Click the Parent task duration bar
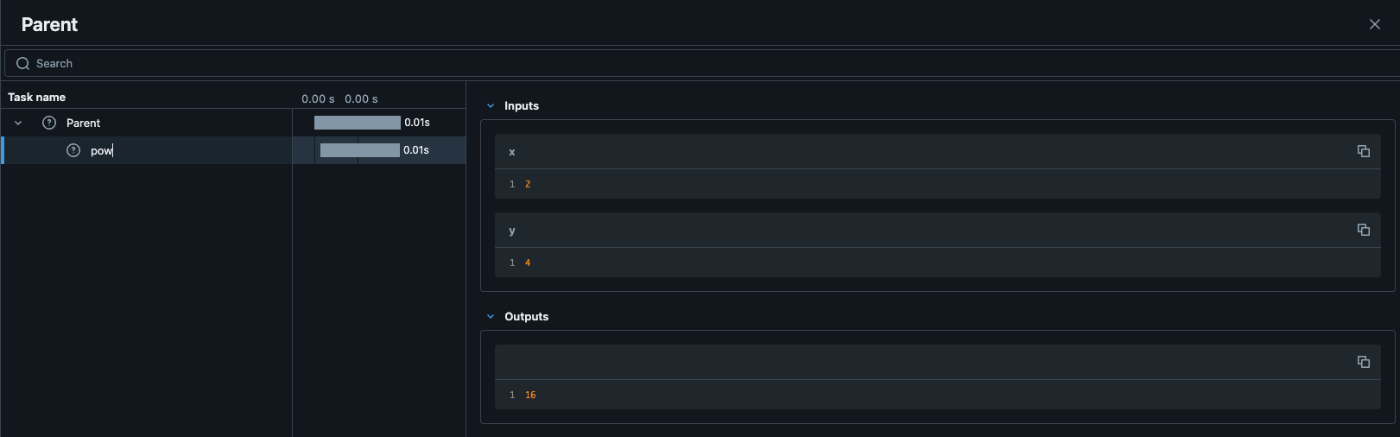 357,123
